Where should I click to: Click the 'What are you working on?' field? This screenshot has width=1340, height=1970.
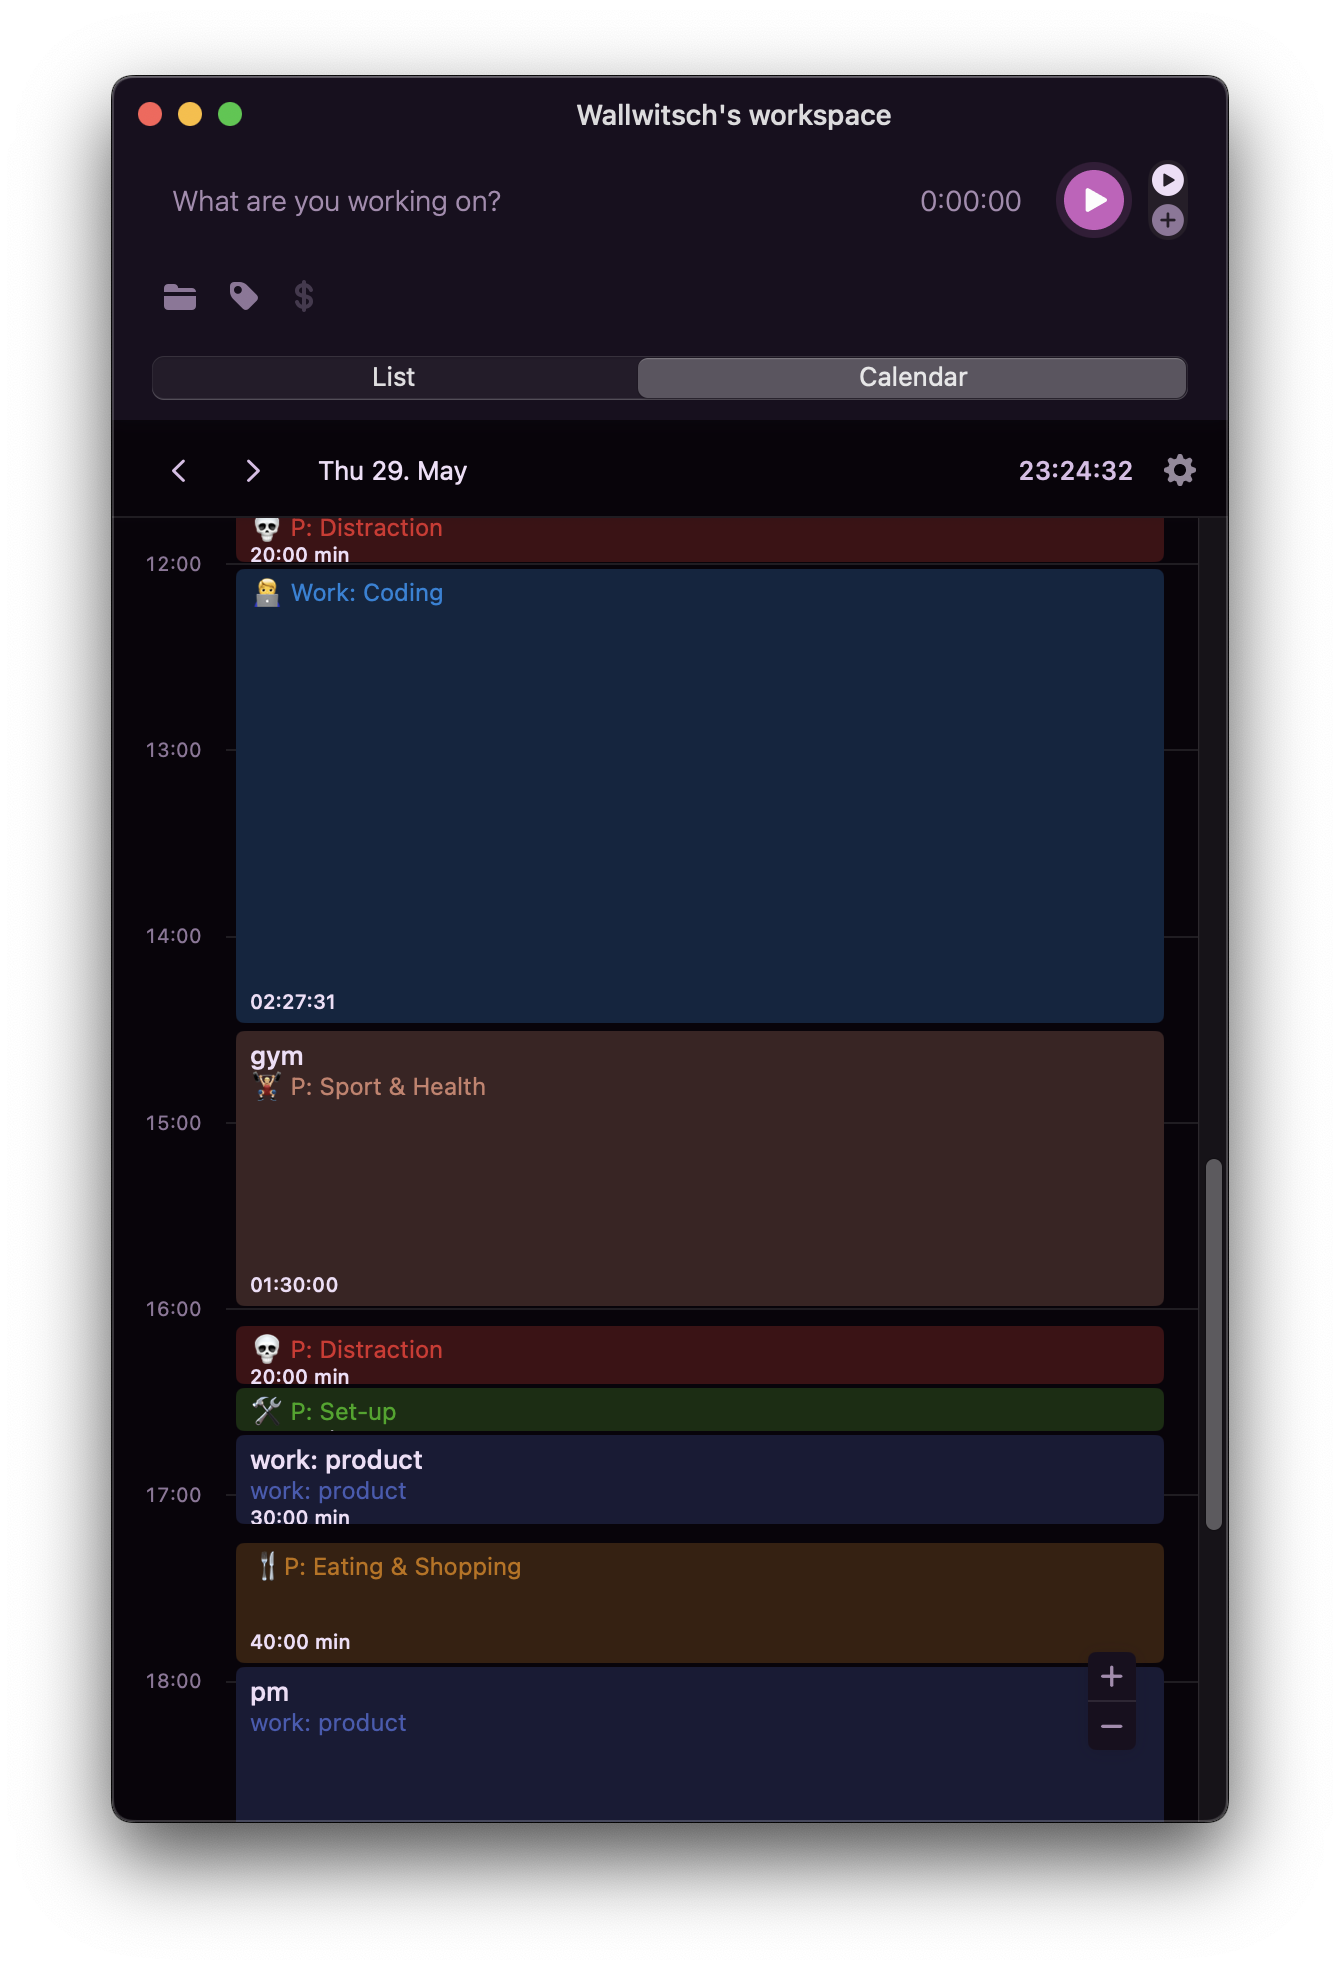(x=337, y=201)
